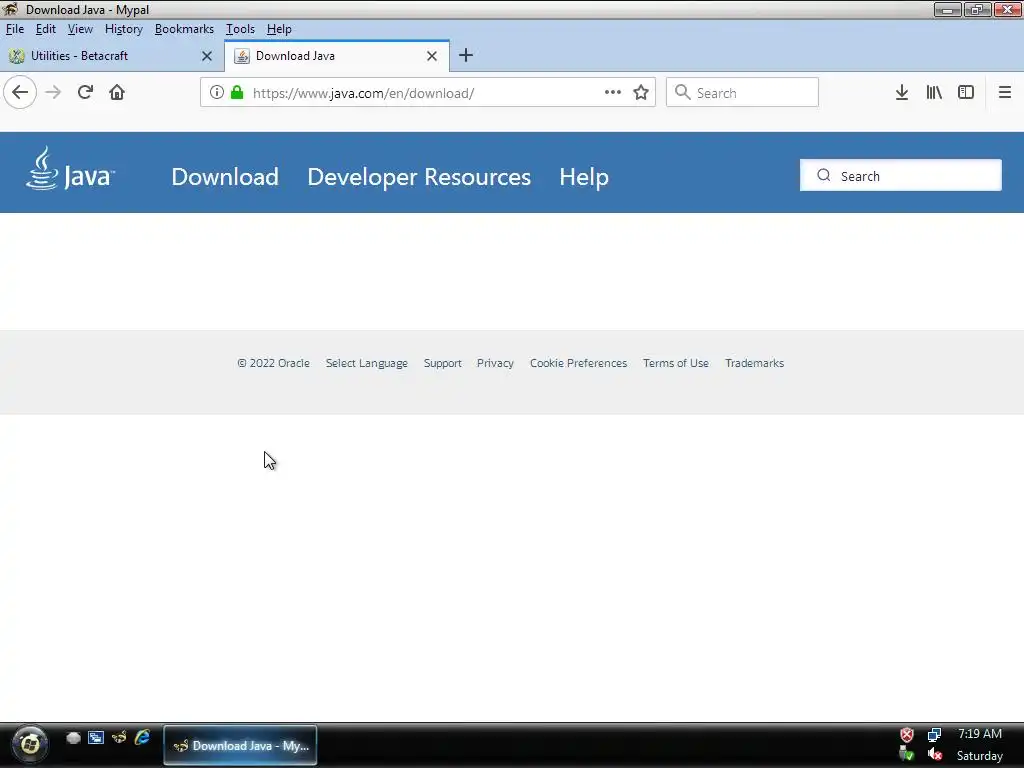The height and width of the screenshot is (768, 1024).
Task: Click the taskbar clock showing 7:19 AM
Action: coord(979,734)
